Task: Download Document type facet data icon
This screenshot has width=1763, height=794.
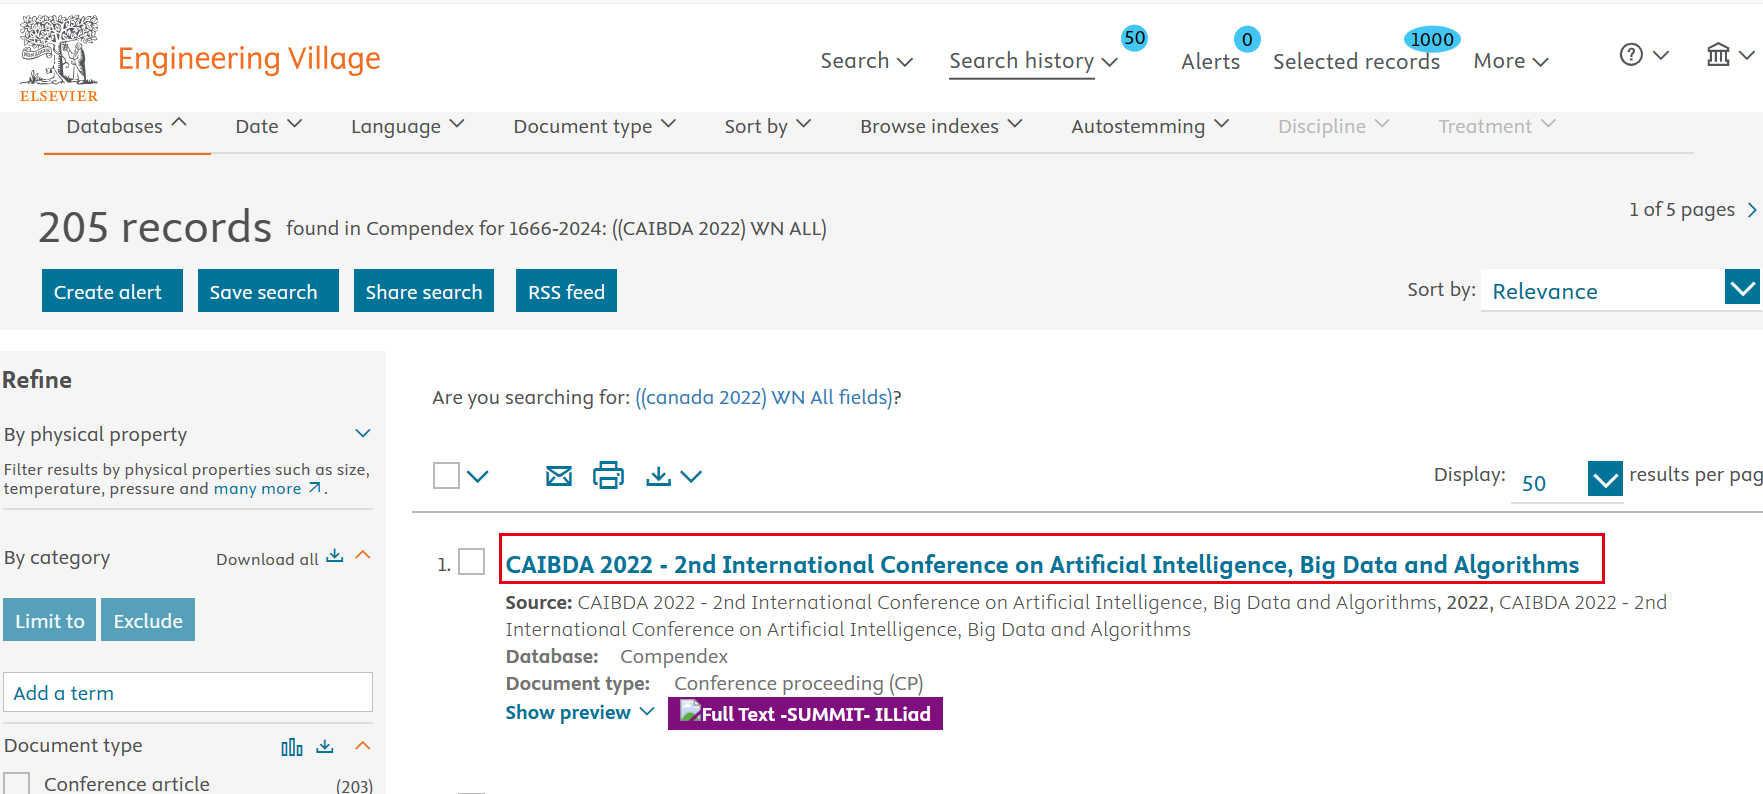Action: coord(325,746)
